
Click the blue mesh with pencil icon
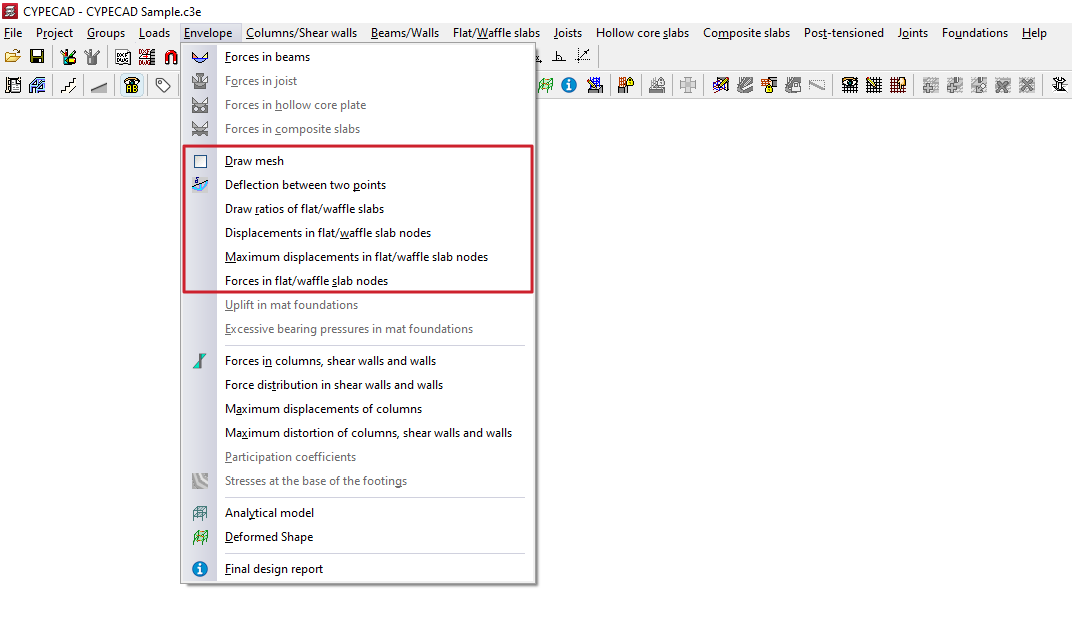click(x=595, y=85)
